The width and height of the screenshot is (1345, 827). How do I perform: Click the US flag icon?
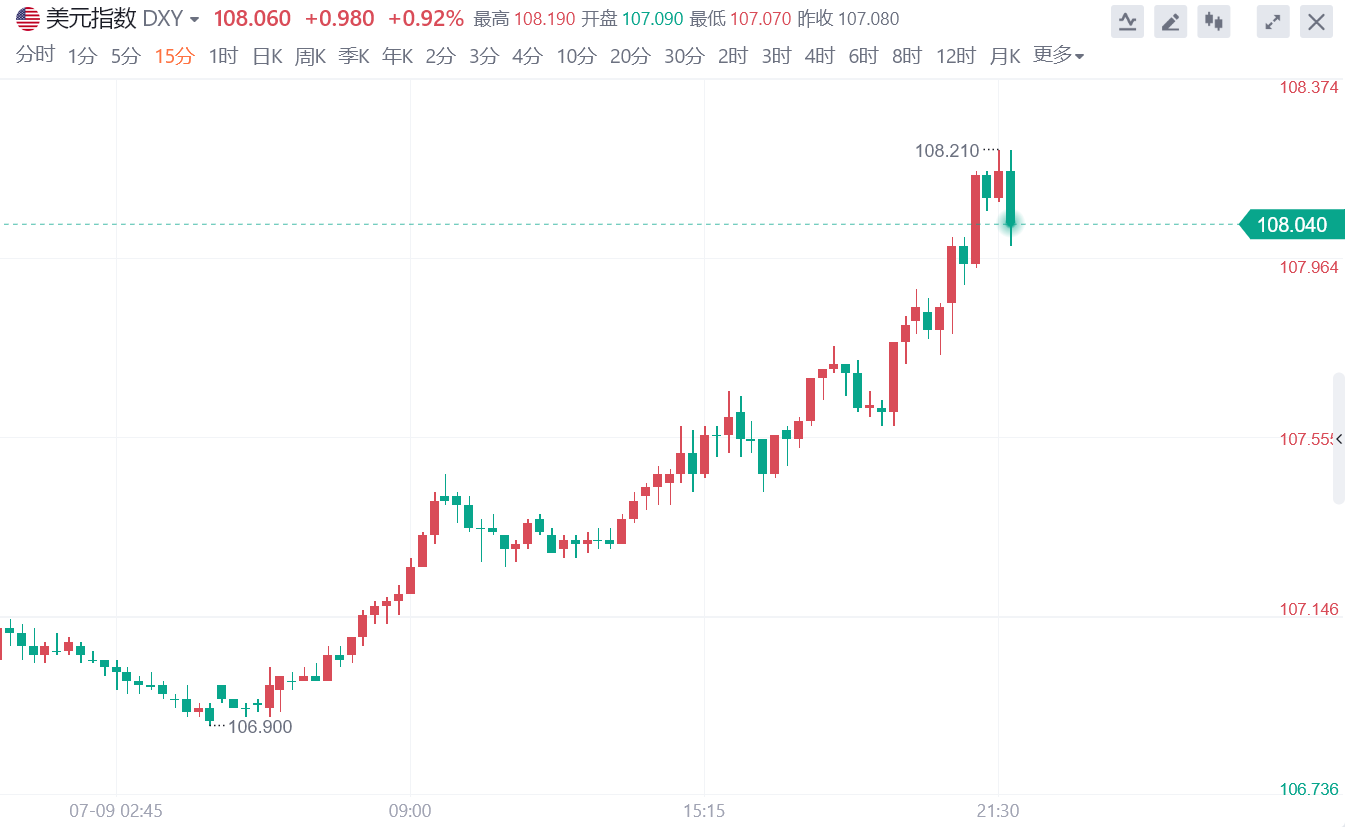click(28, 19)
